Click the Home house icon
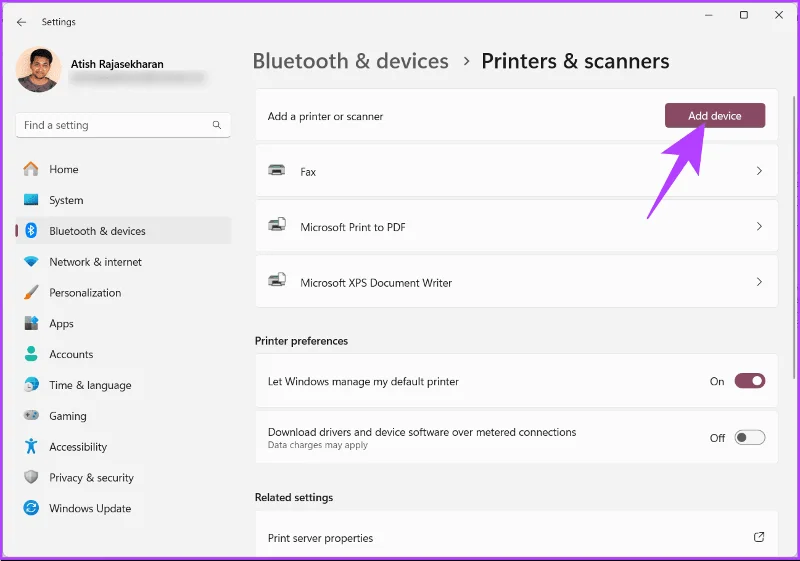800x561 pixels. pyautogui.click(x=31, y=169)
